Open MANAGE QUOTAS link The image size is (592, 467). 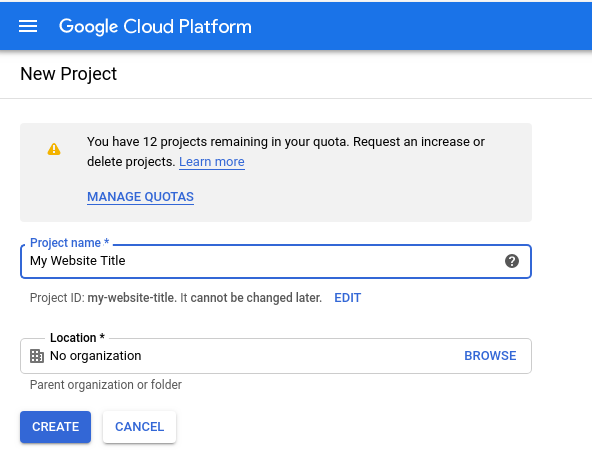tap(140, 197)
